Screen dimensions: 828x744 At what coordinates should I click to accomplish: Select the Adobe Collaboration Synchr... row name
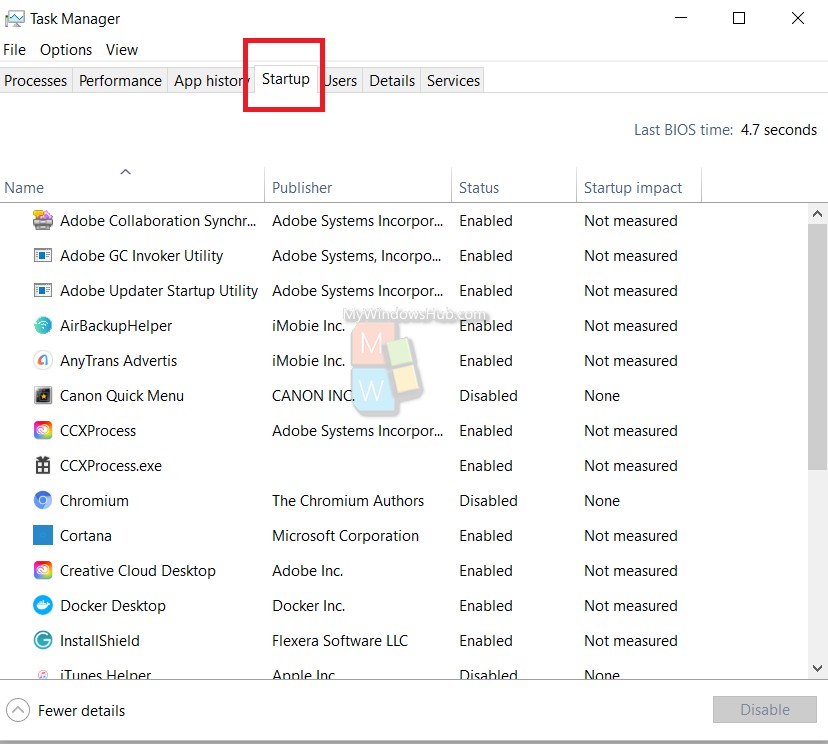coord(158,221)
